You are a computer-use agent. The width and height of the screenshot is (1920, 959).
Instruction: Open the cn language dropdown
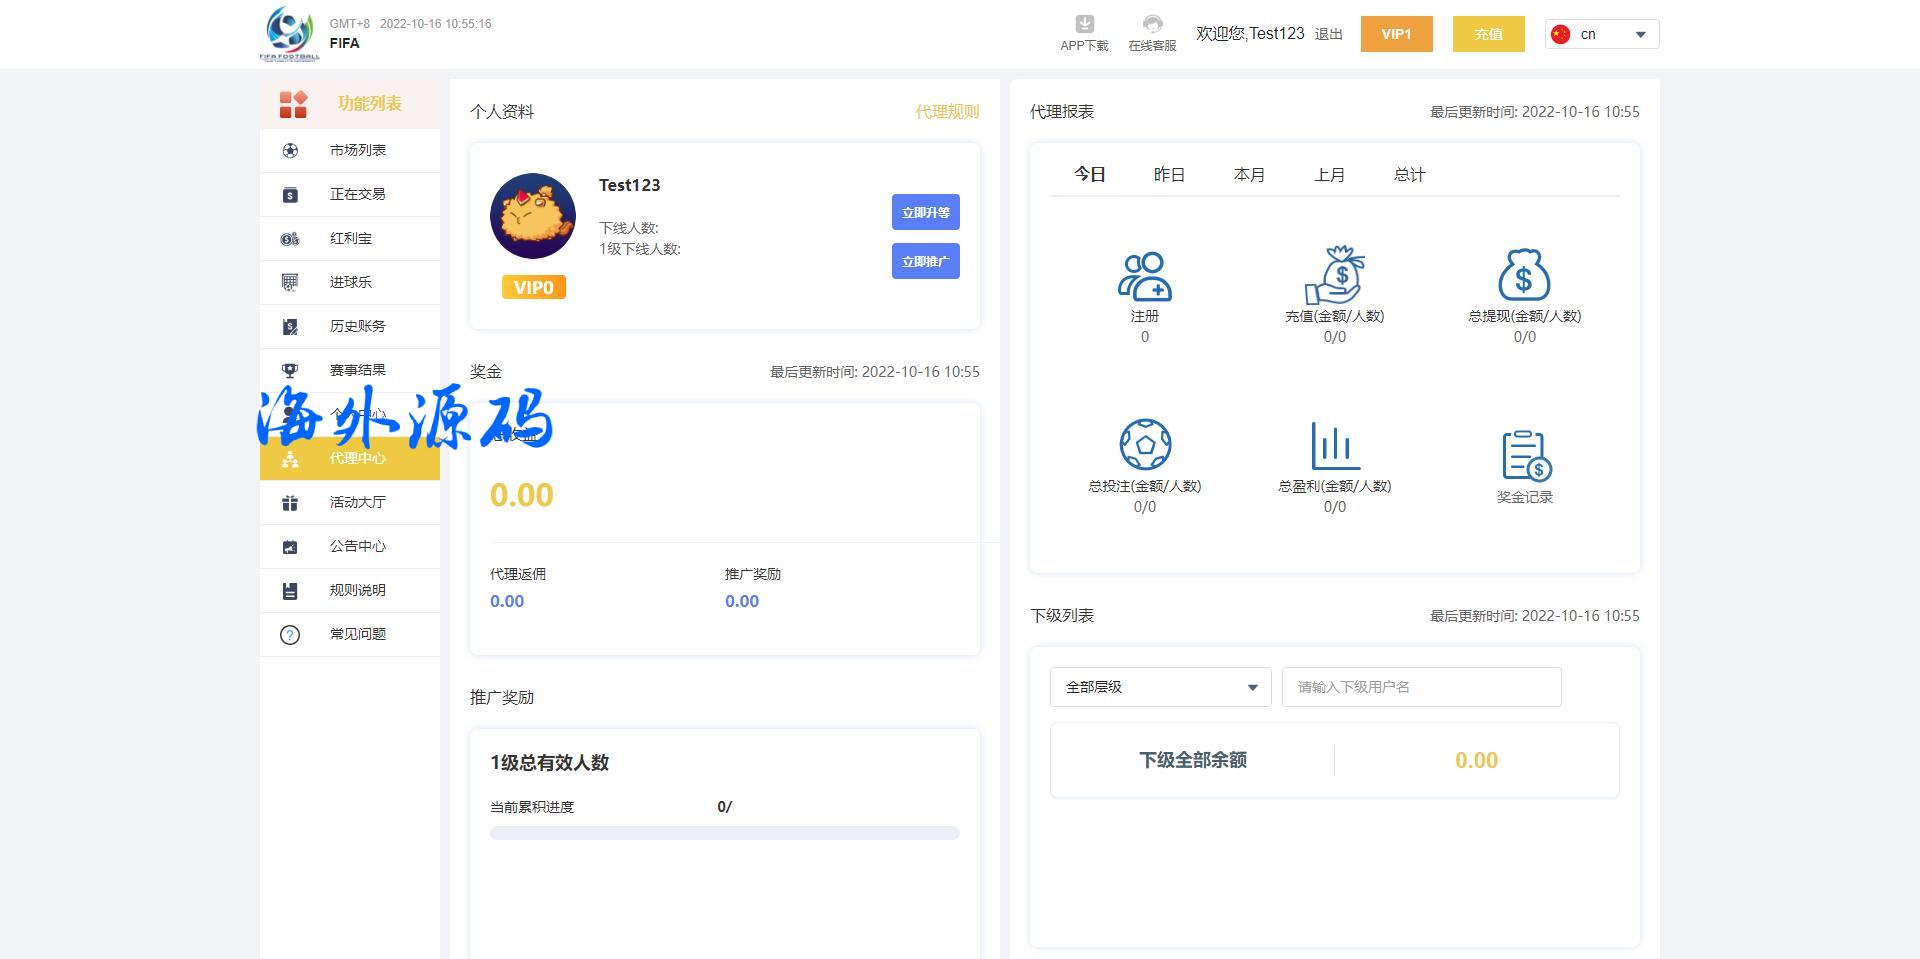pos(1602,34)
